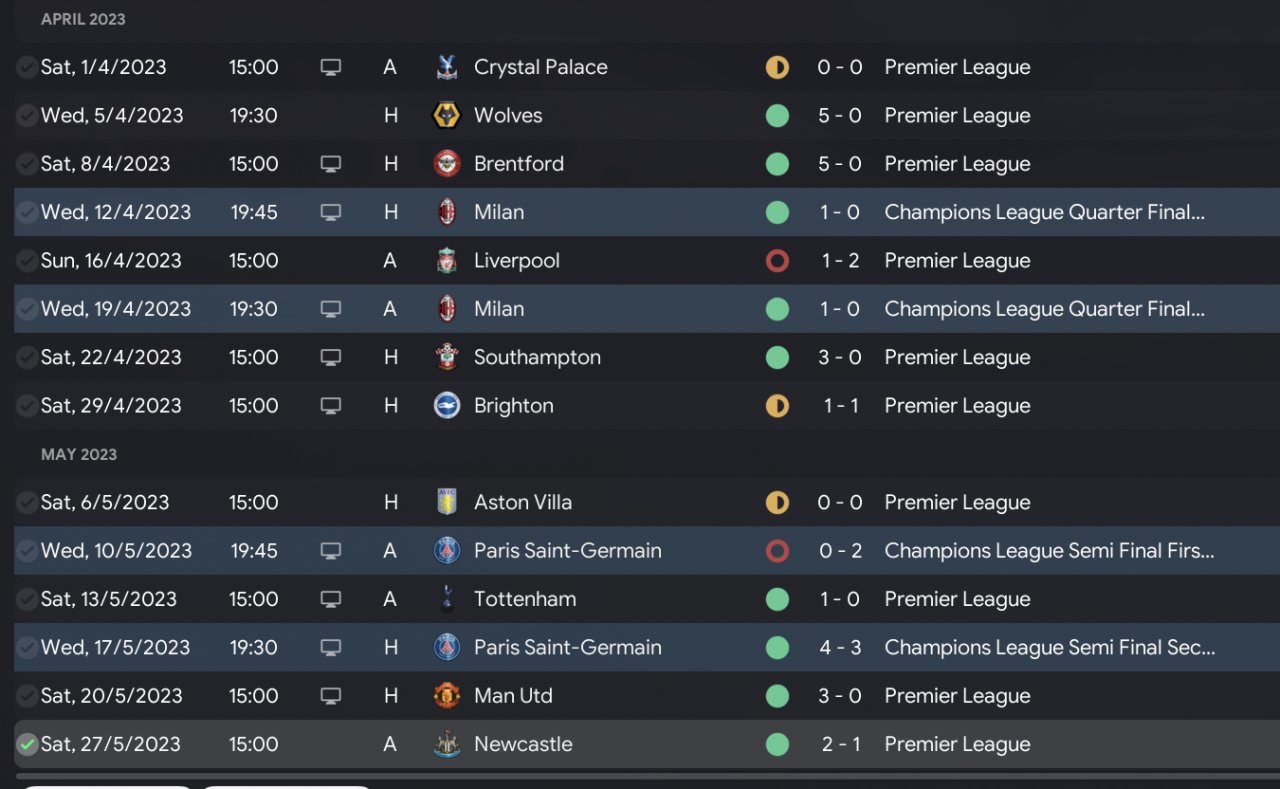This screenshot has width=1280, height=789.
Task: Click the Man Utd club badge
Action: [x=446, y=696]
